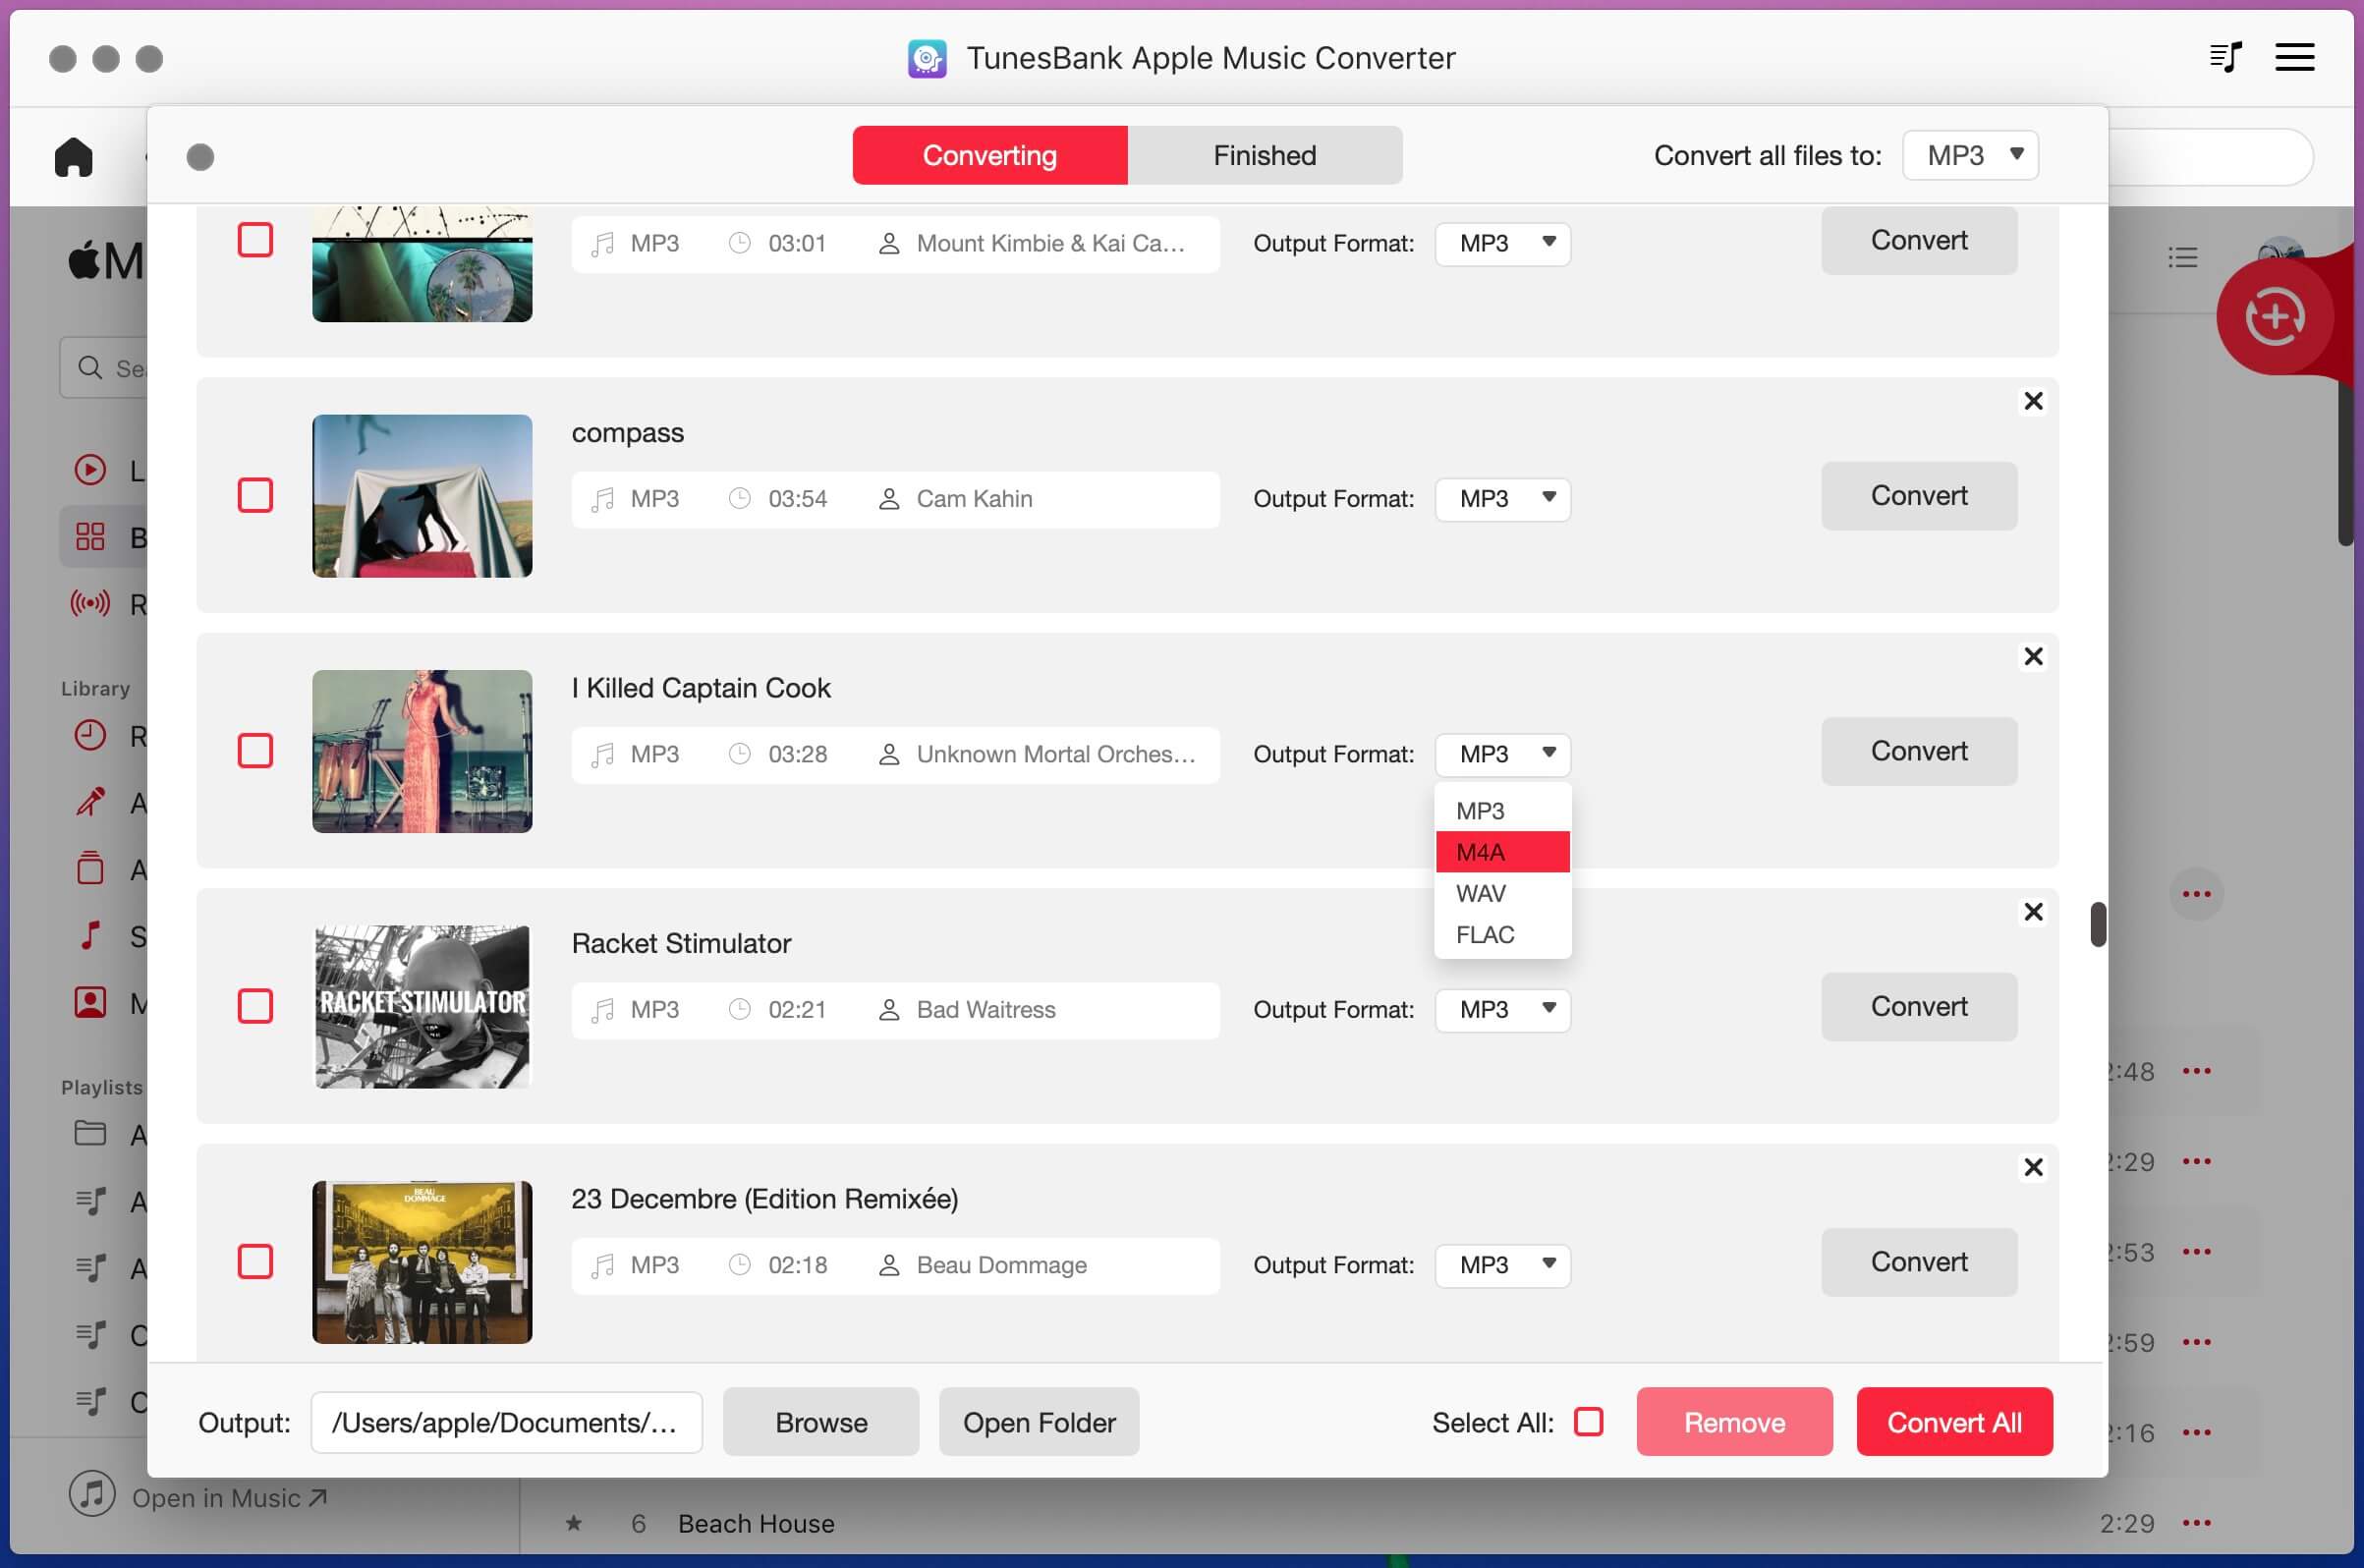Click the Browse button
This screenshot has width=2364, height=1568.
[821, 1422]
